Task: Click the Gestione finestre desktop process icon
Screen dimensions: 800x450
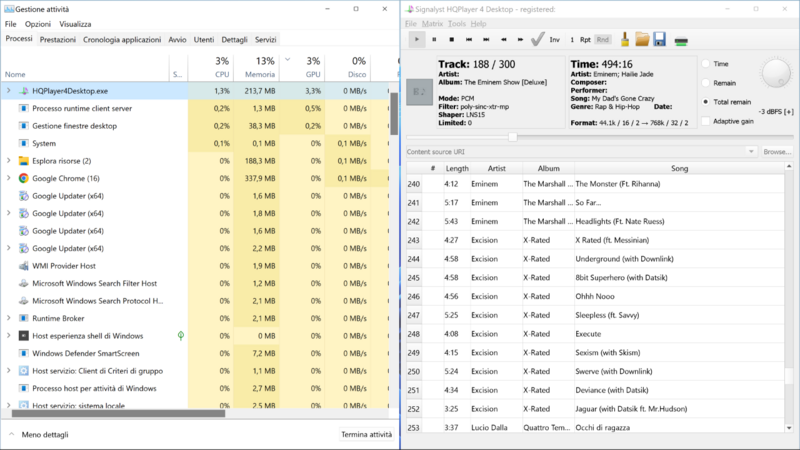Action: 23,126
